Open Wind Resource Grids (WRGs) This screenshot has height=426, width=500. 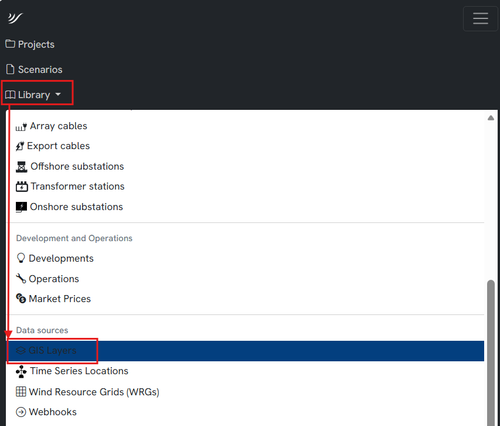(94, 392)
